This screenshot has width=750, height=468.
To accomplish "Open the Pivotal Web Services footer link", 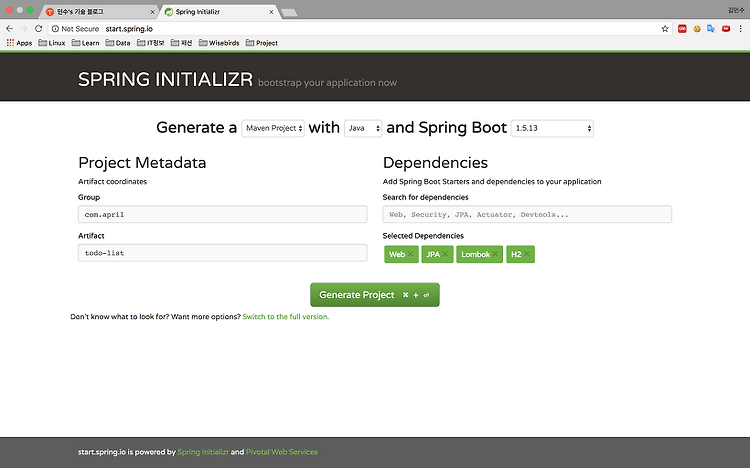I will (x=282, y=452).
